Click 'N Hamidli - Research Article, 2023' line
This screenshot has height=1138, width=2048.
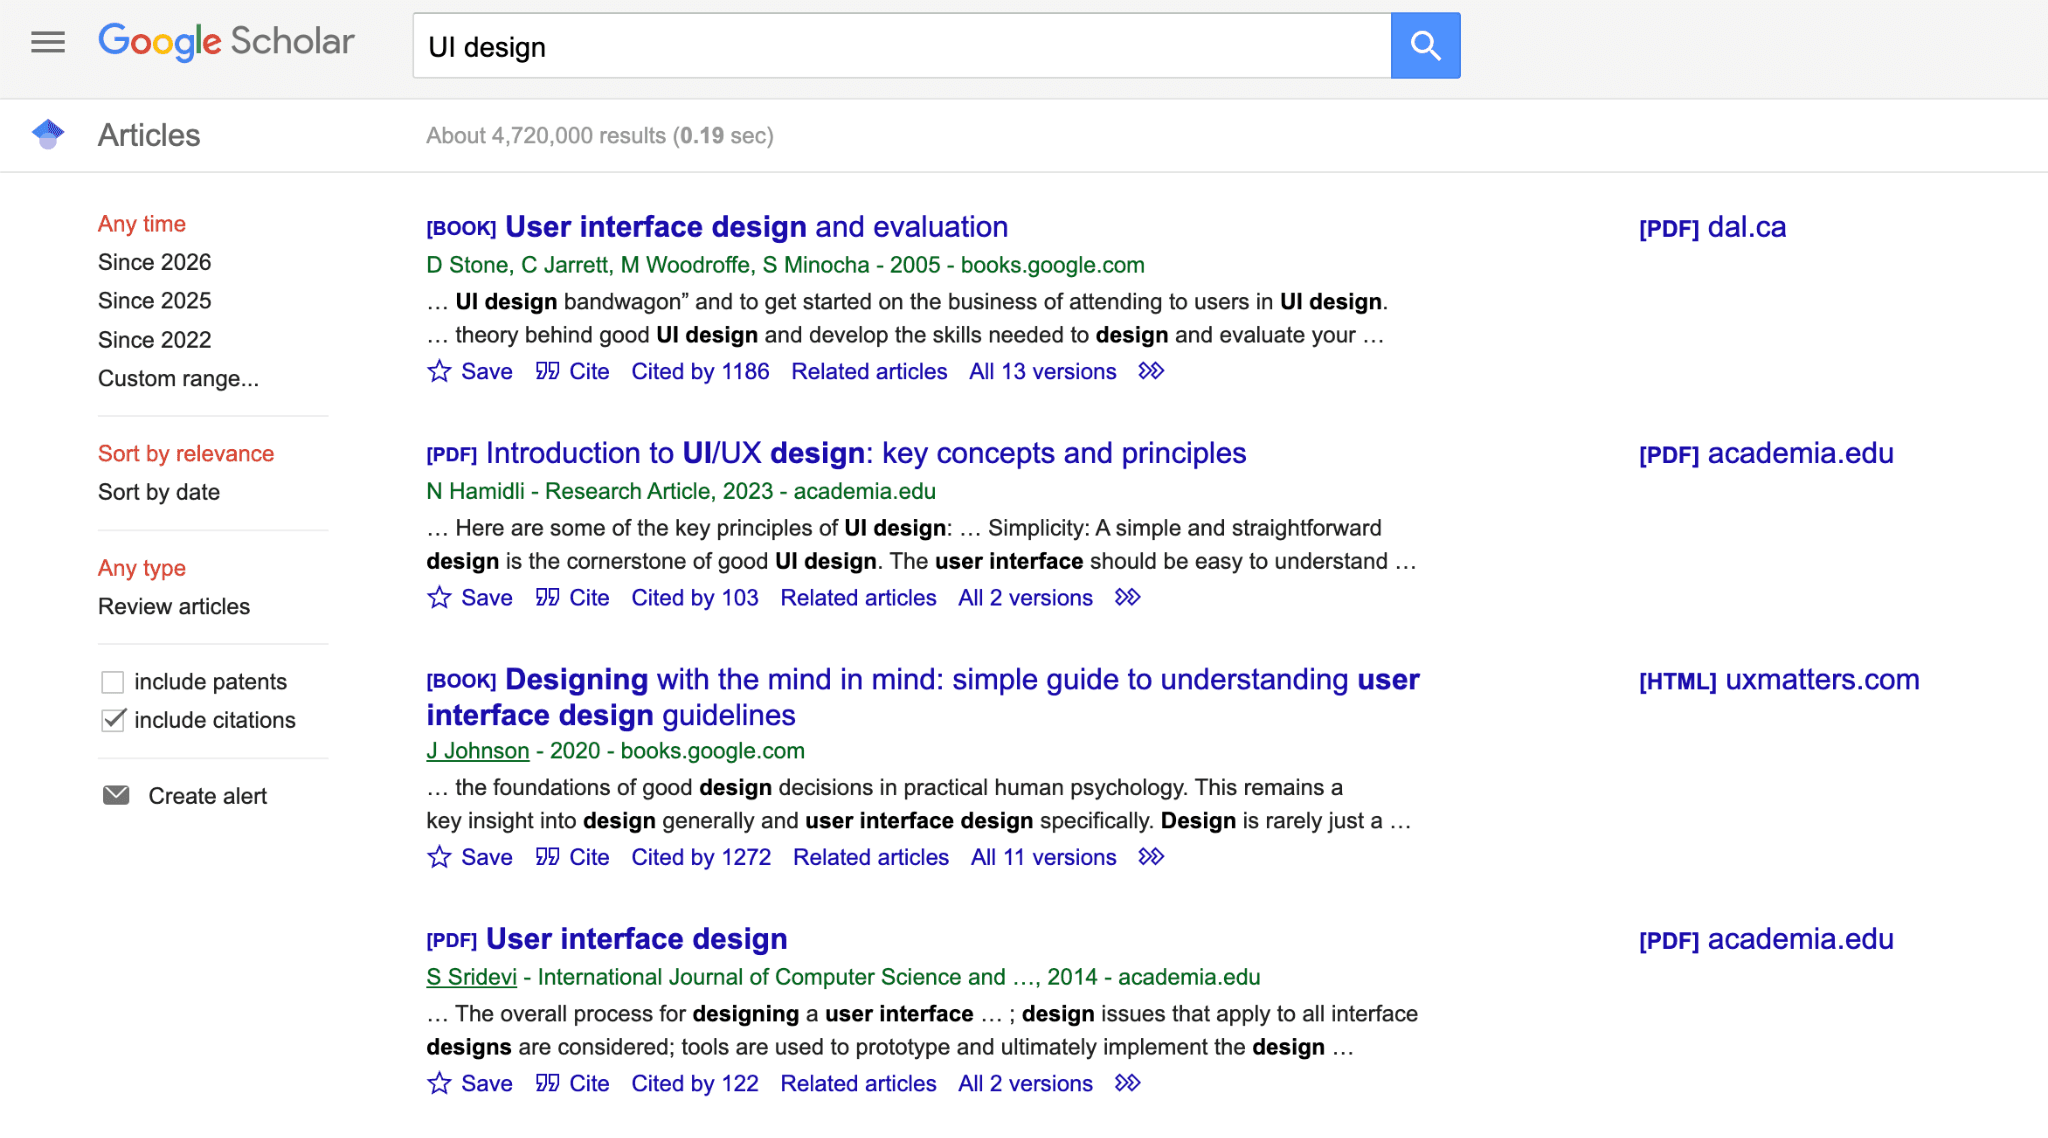[x=681, y=491]
